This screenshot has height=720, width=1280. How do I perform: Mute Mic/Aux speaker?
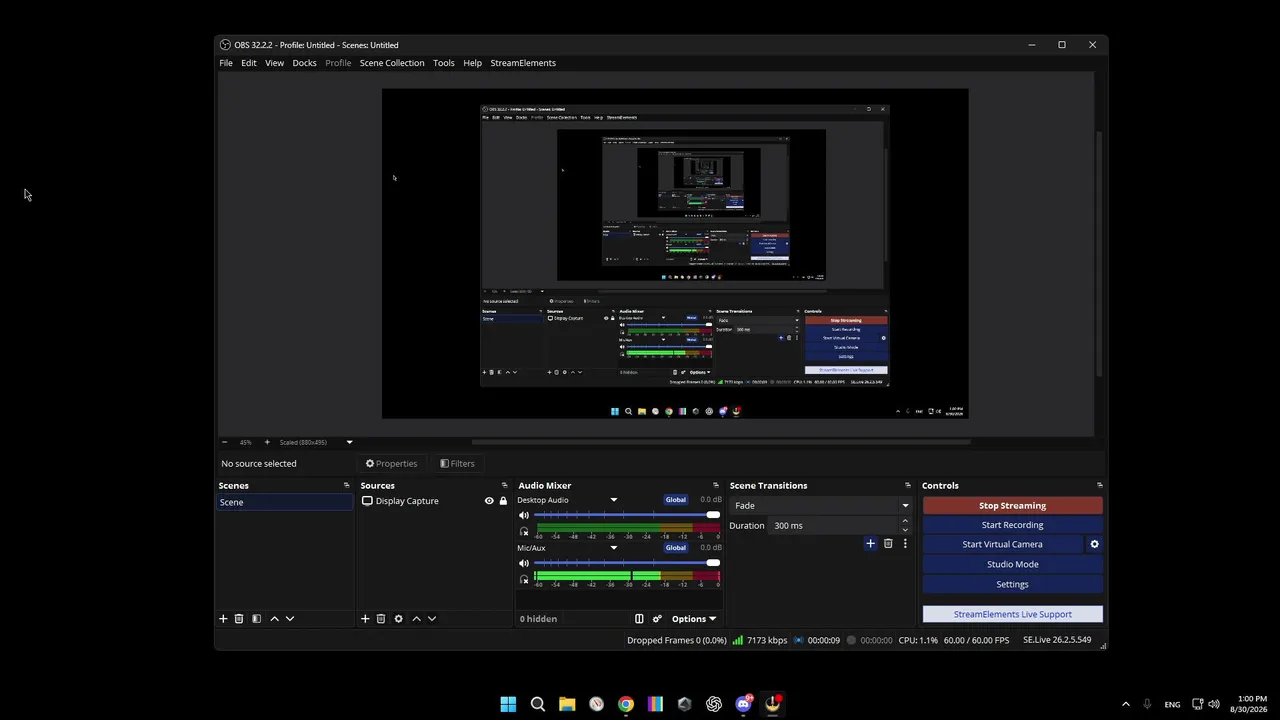(524, 564)
